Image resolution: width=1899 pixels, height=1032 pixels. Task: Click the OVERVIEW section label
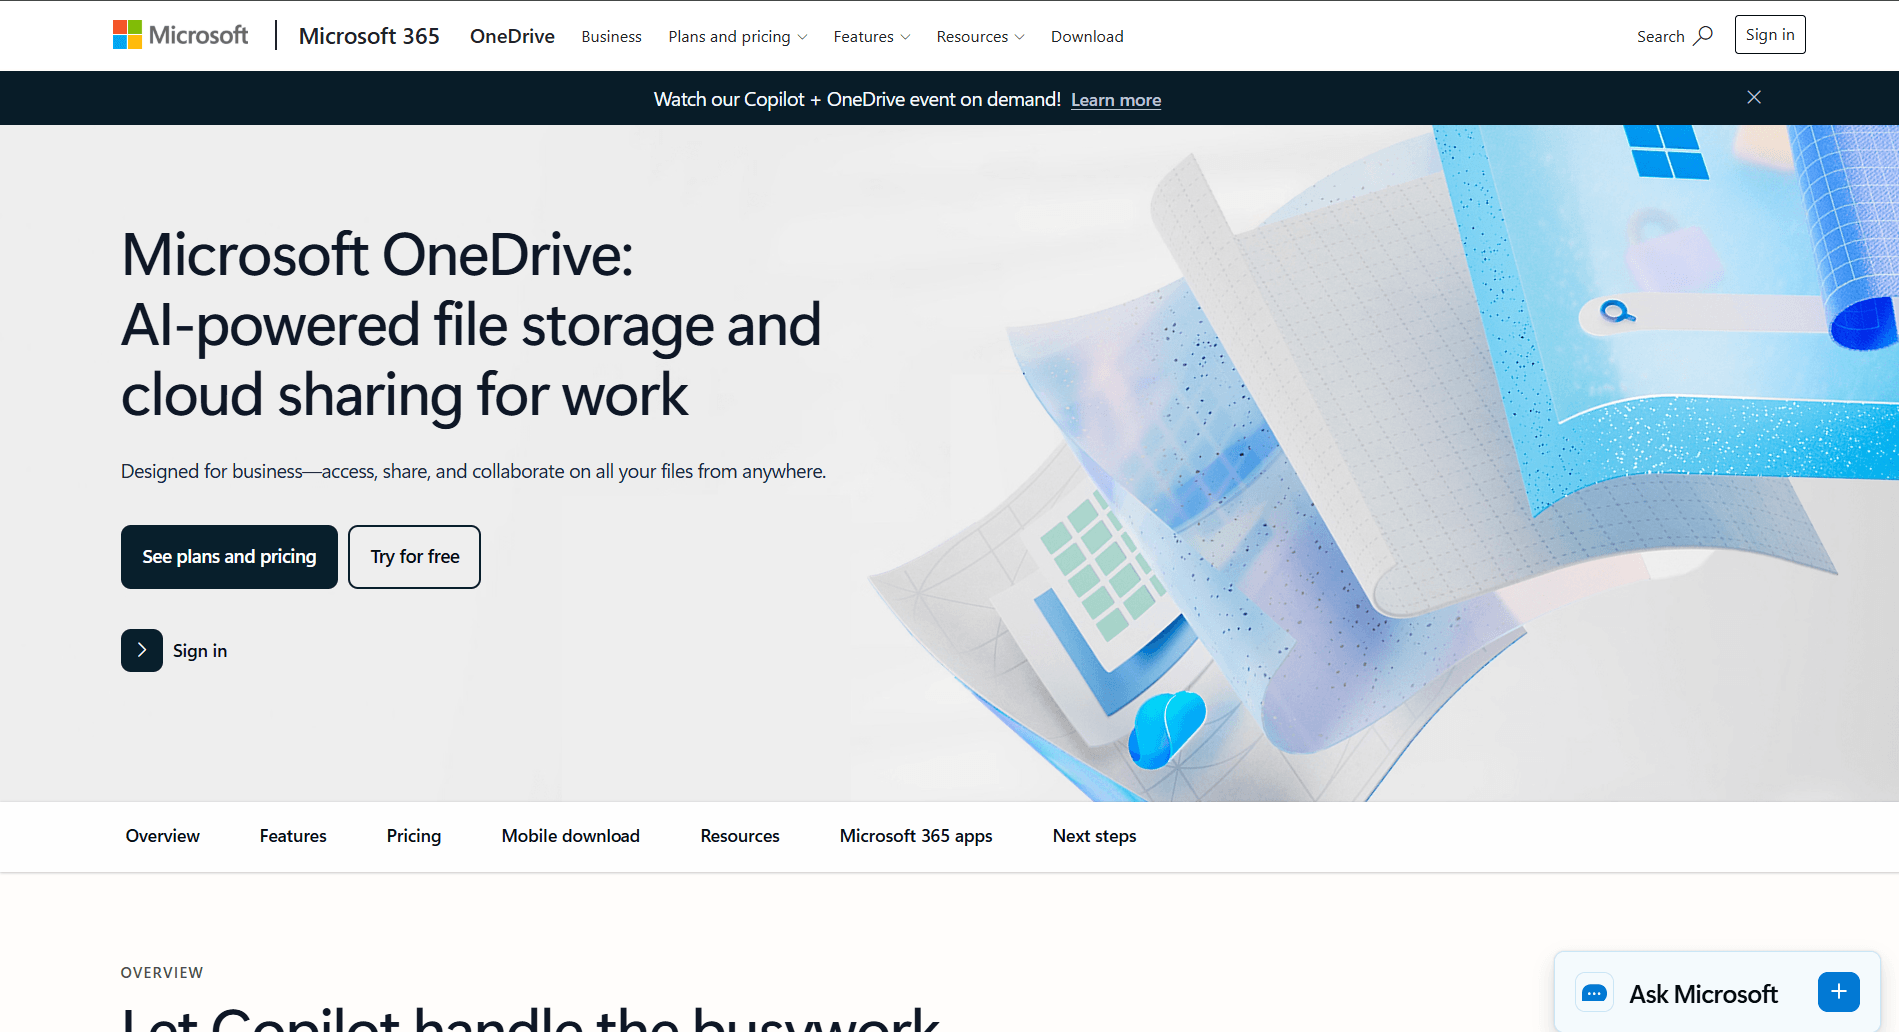(162, 973)
